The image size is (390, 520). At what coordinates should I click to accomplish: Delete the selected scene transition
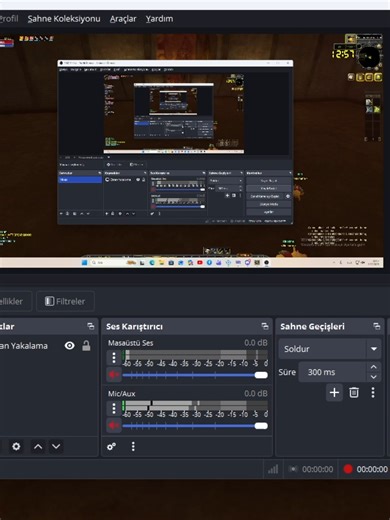pos(354,392)
